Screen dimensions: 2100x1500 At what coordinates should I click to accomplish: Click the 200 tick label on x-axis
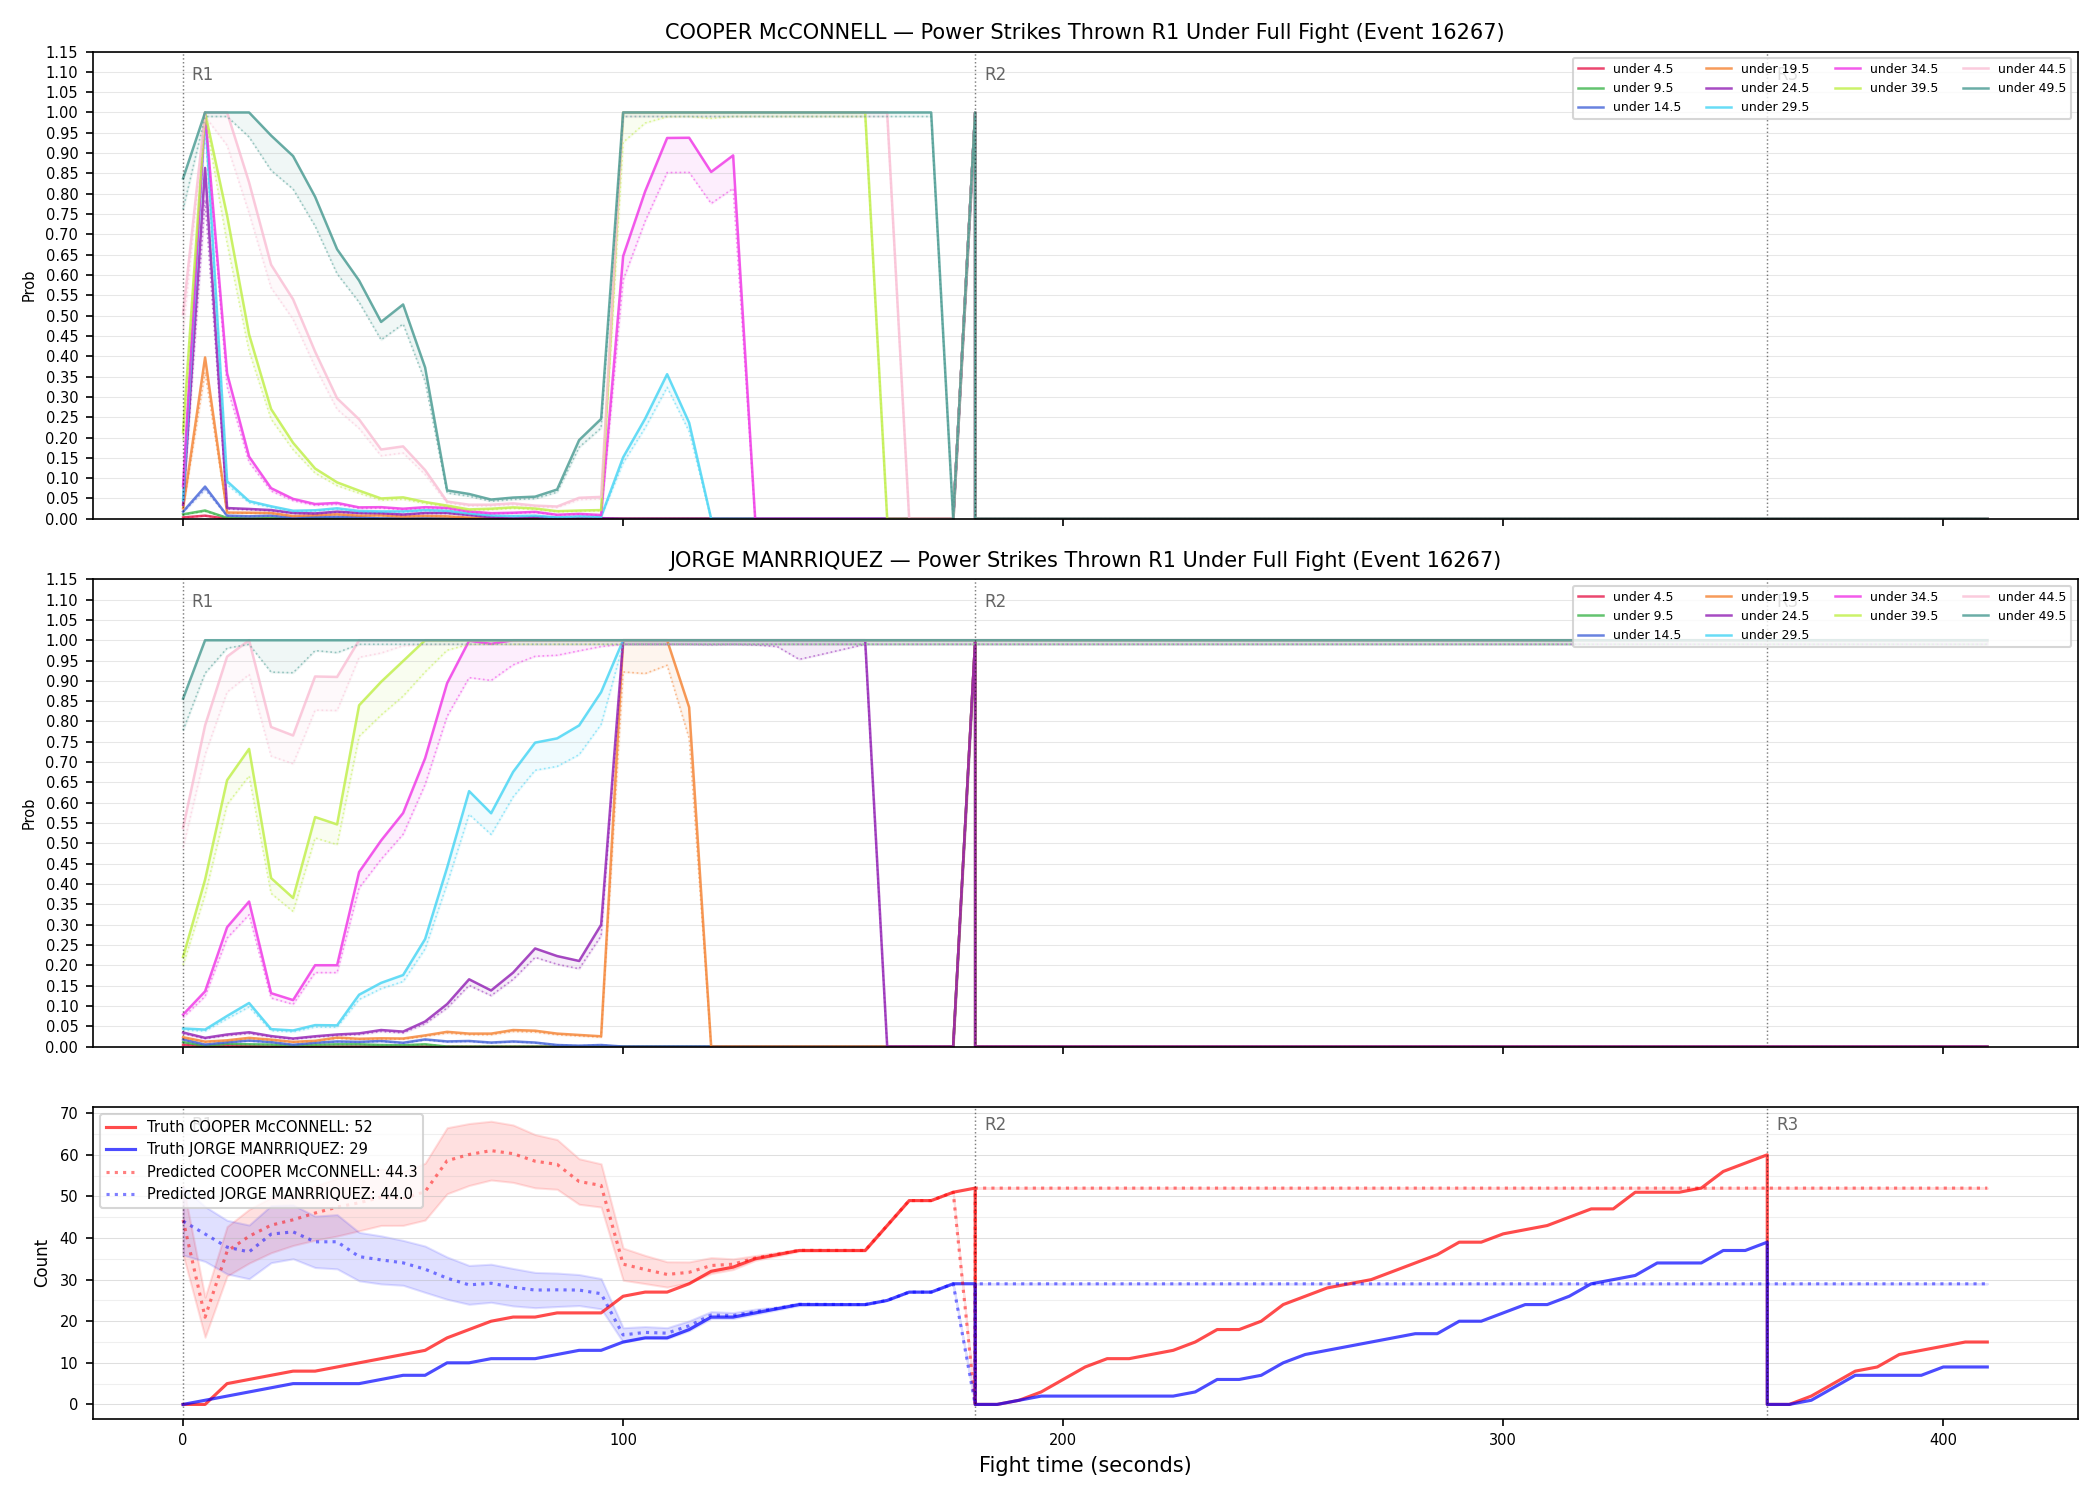[x=1062, y=1439]
